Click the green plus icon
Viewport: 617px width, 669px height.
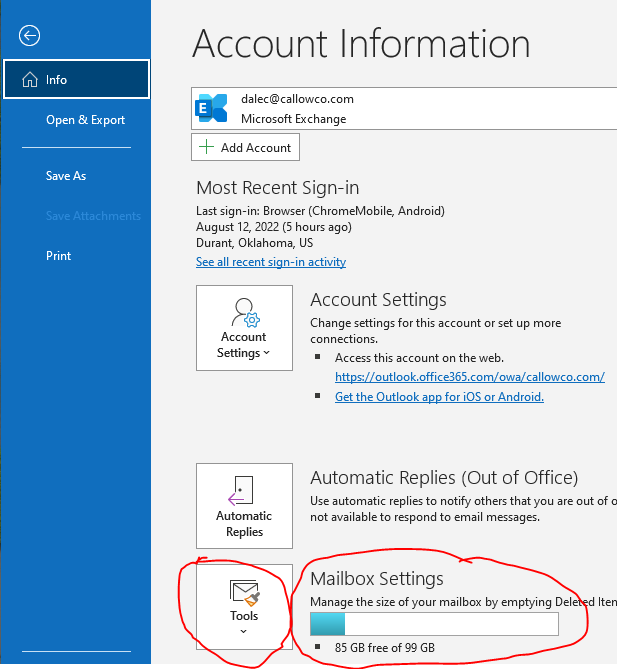pyautogui.click(x=207, y=147)
